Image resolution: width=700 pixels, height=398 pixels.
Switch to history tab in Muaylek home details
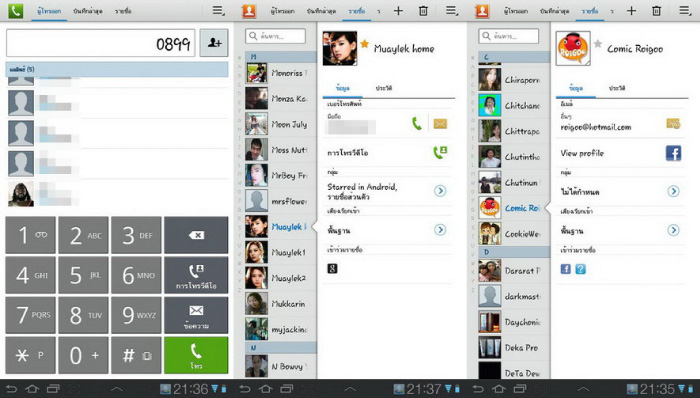383,88
